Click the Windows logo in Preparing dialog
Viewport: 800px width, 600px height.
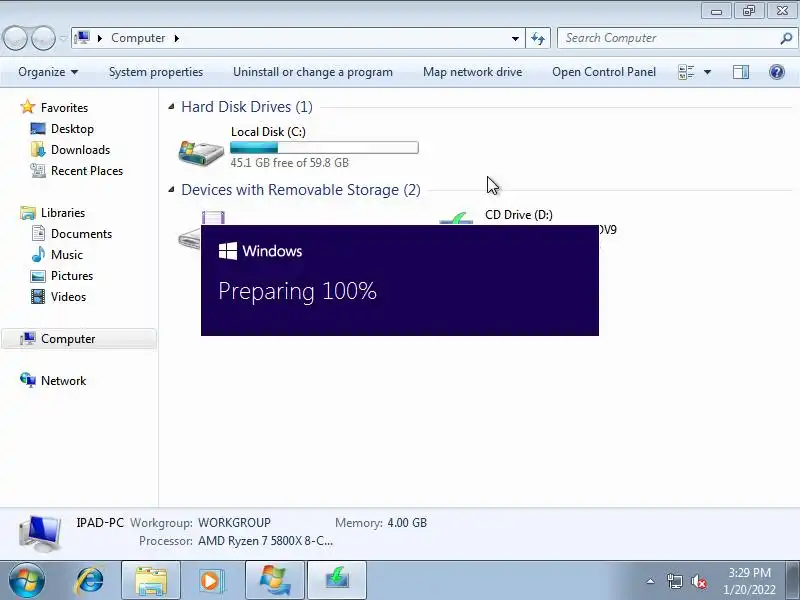pyautogui.click(x=228, y=251)
